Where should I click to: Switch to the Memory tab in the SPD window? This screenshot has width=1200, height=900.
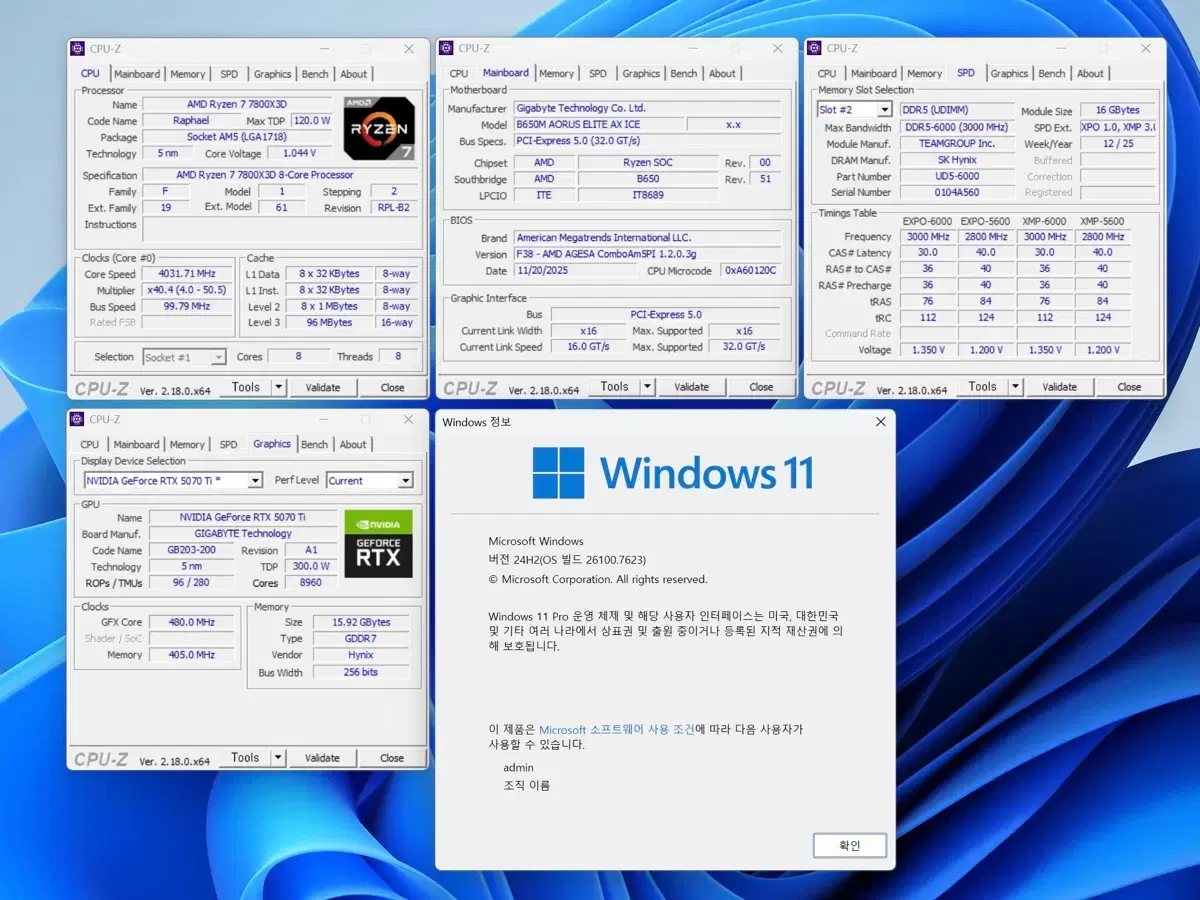[x=924, y=73]
